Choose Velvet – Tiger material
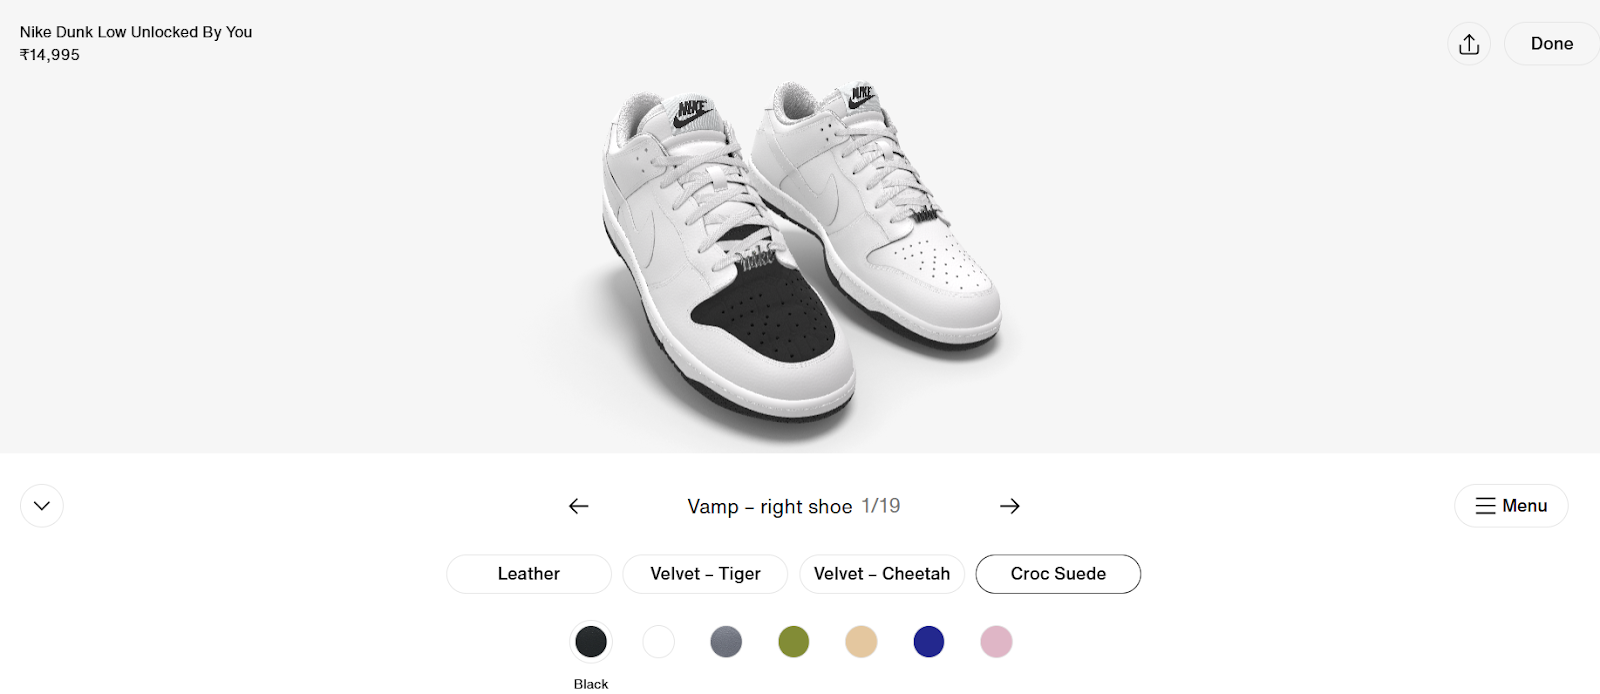1600x694 pixels. (705, 574)
